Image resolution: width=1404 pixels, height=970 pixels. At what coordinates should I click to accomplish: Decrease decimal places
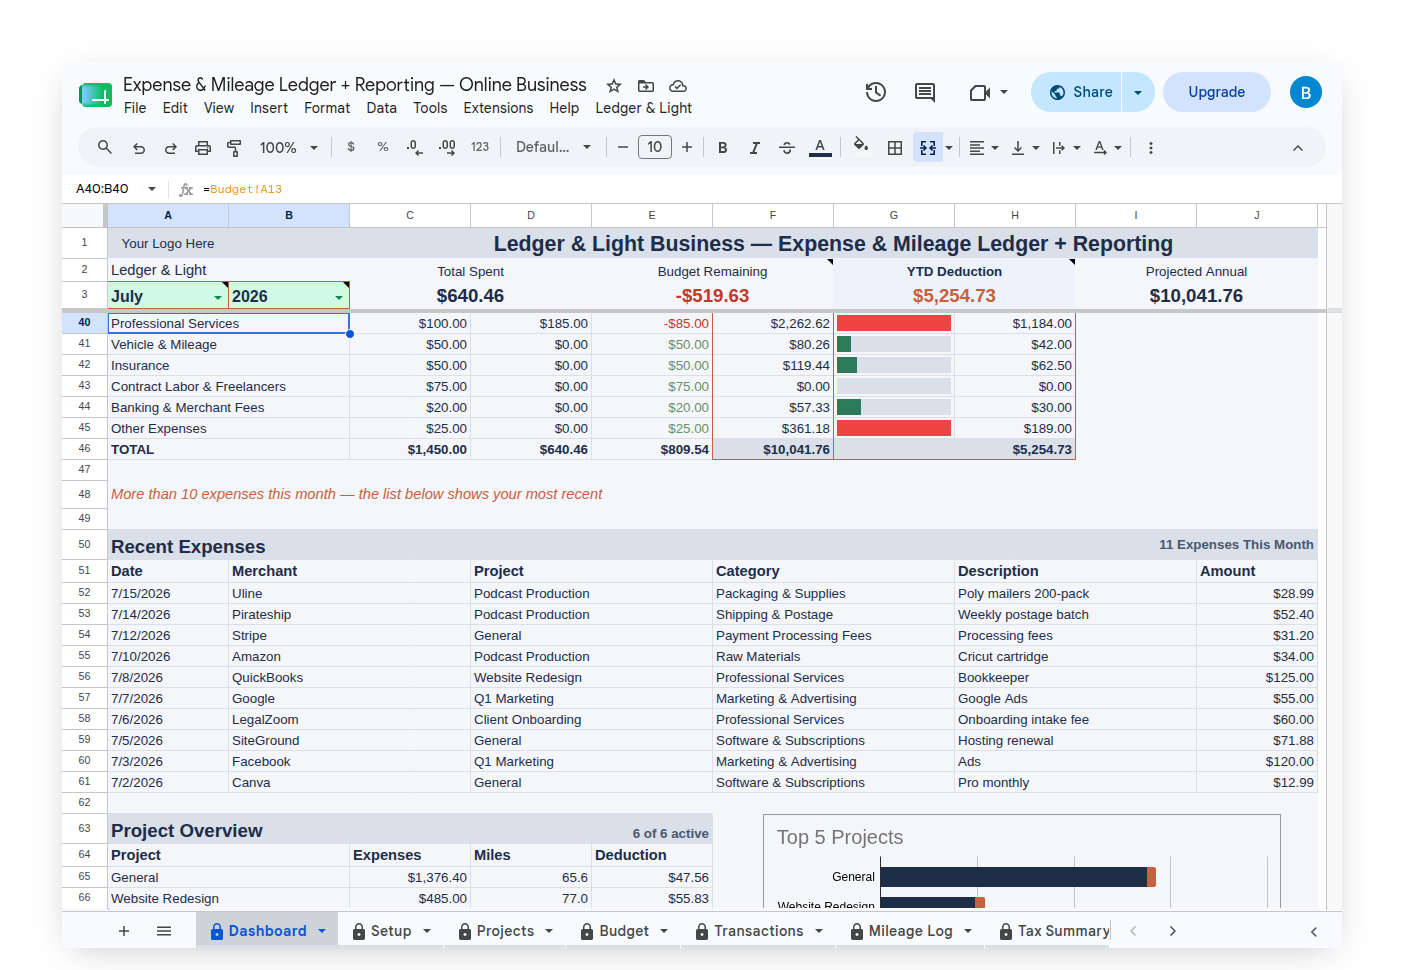tap(415, 147)
